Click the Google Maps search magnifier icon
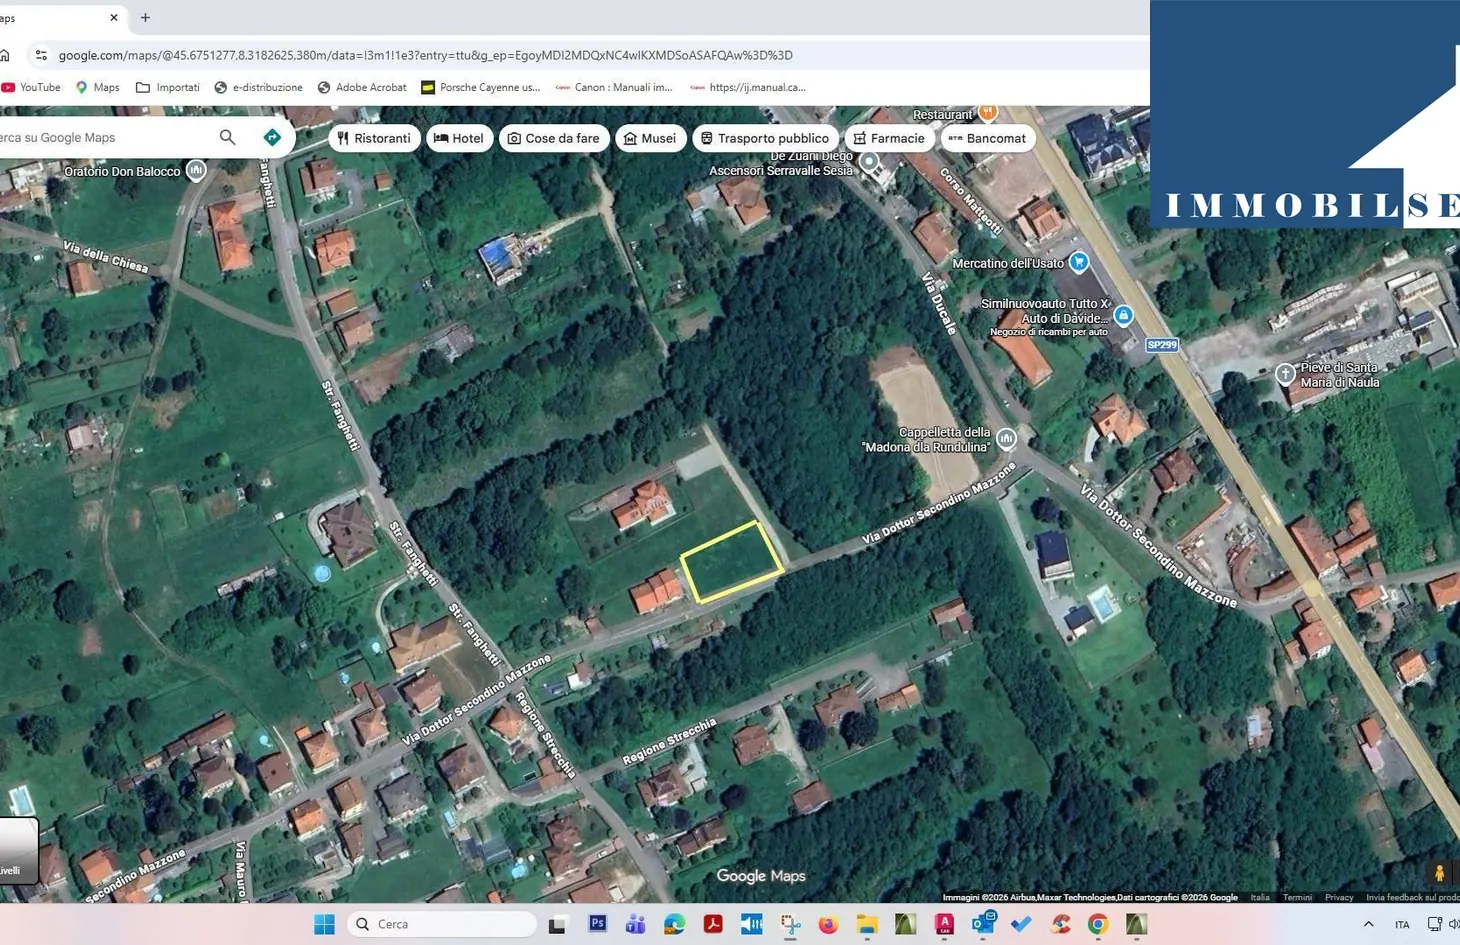Screen dimensions: 1460x945 pyautogui.click(x=228, y=138)
